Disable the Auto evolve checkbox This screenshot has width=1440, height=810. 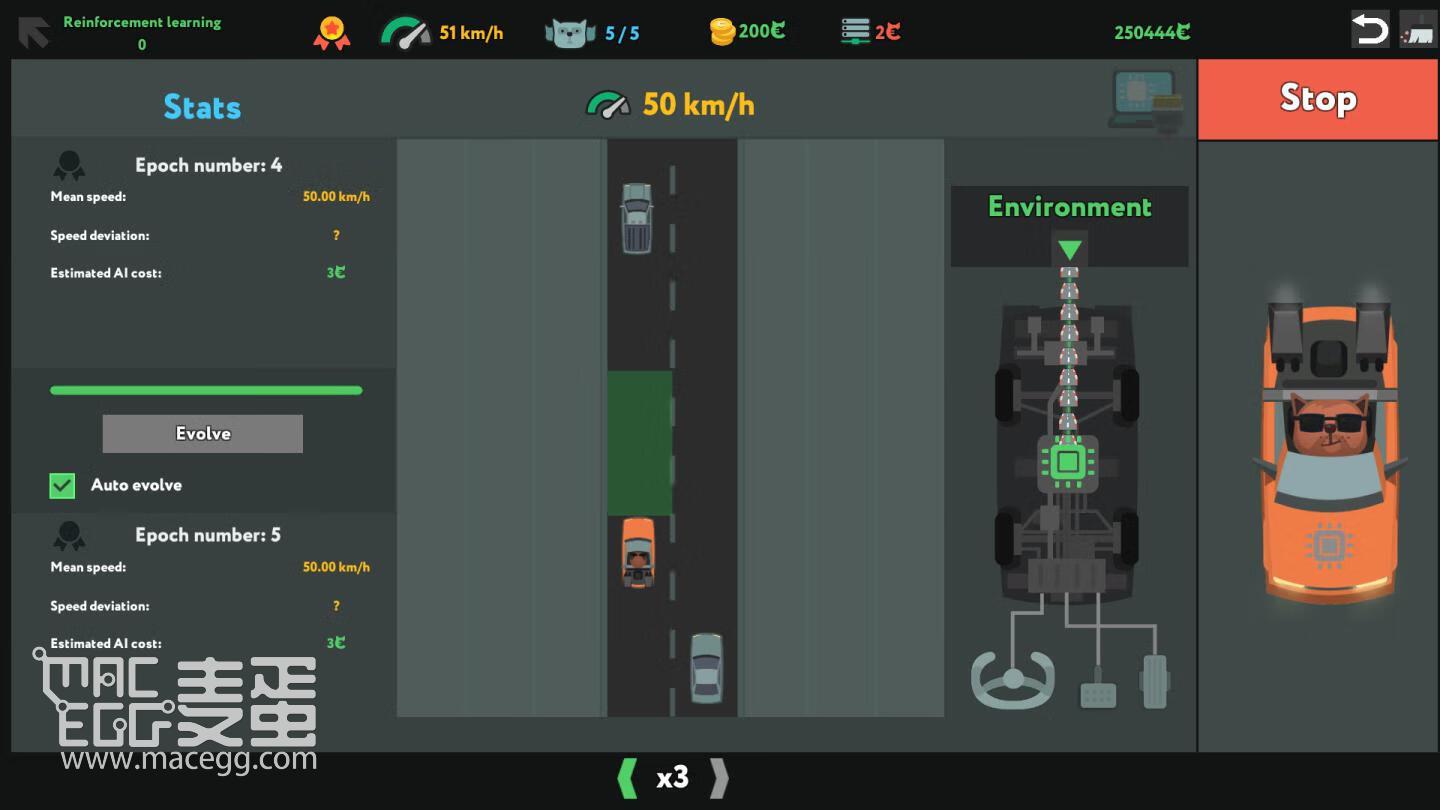(x=62, y=486)
